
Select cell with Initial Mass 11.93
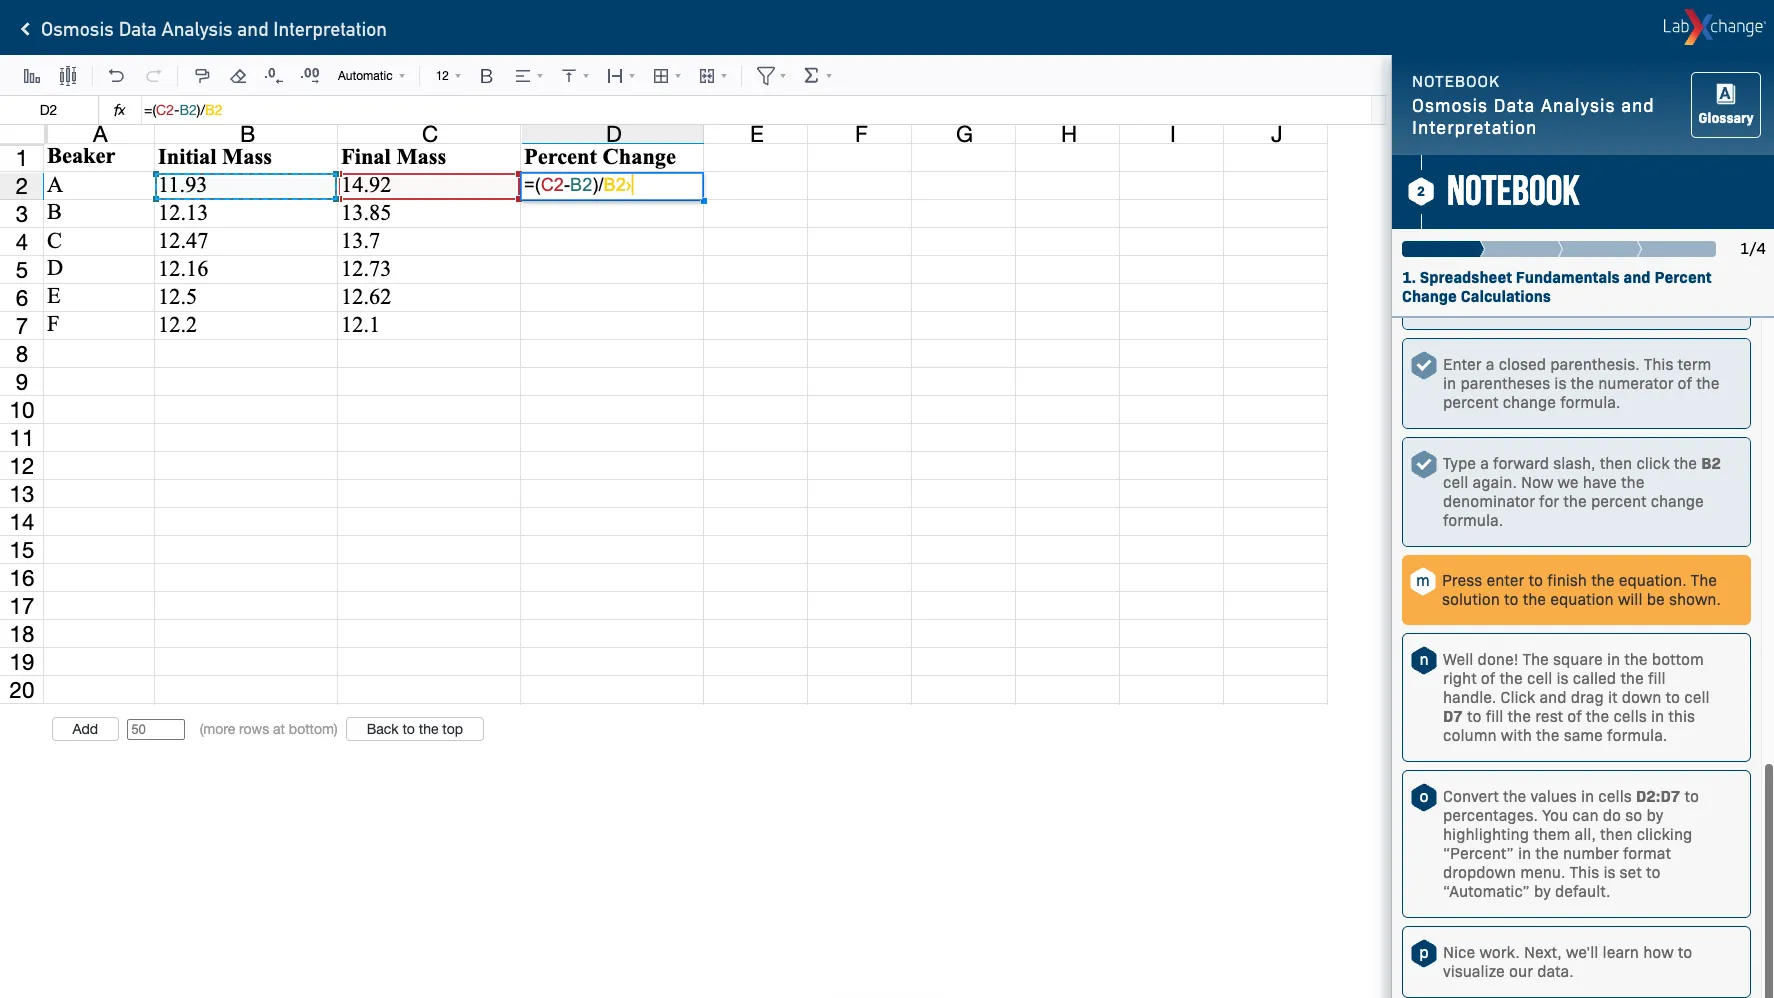point(246,185)
